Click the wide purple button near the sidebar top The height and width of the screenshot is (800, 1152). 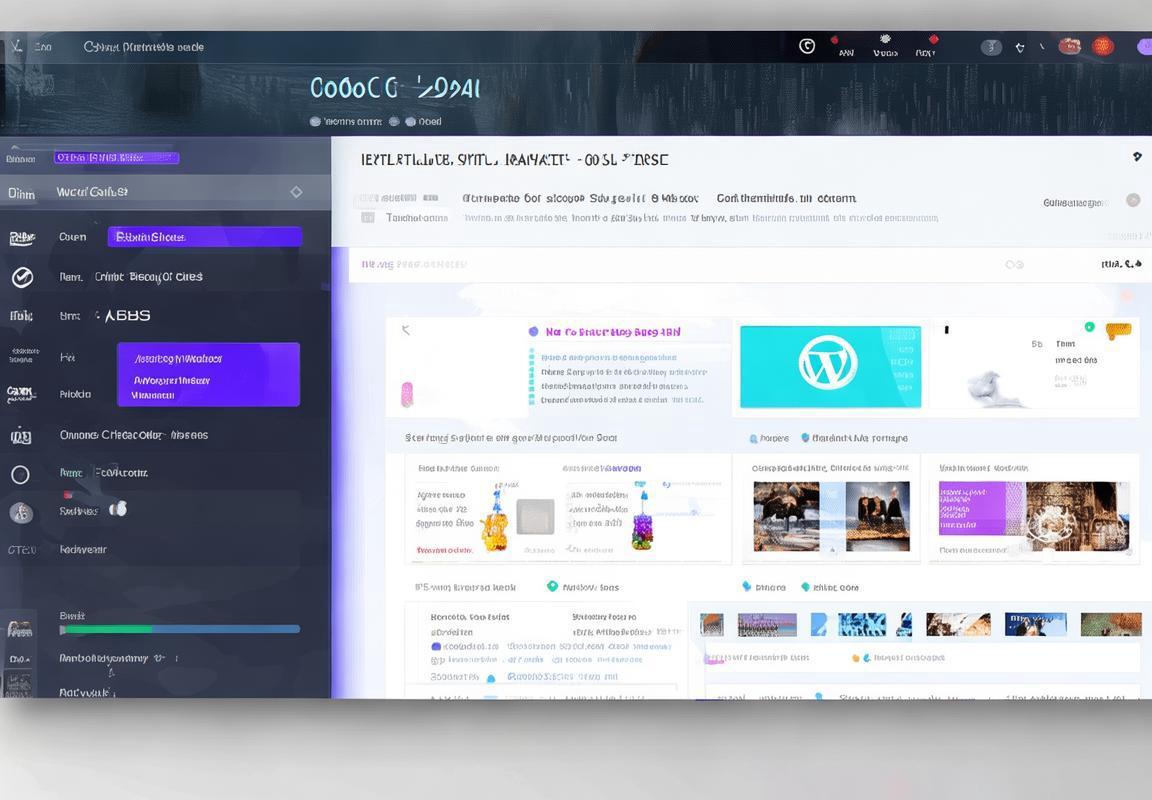(204, 237)
